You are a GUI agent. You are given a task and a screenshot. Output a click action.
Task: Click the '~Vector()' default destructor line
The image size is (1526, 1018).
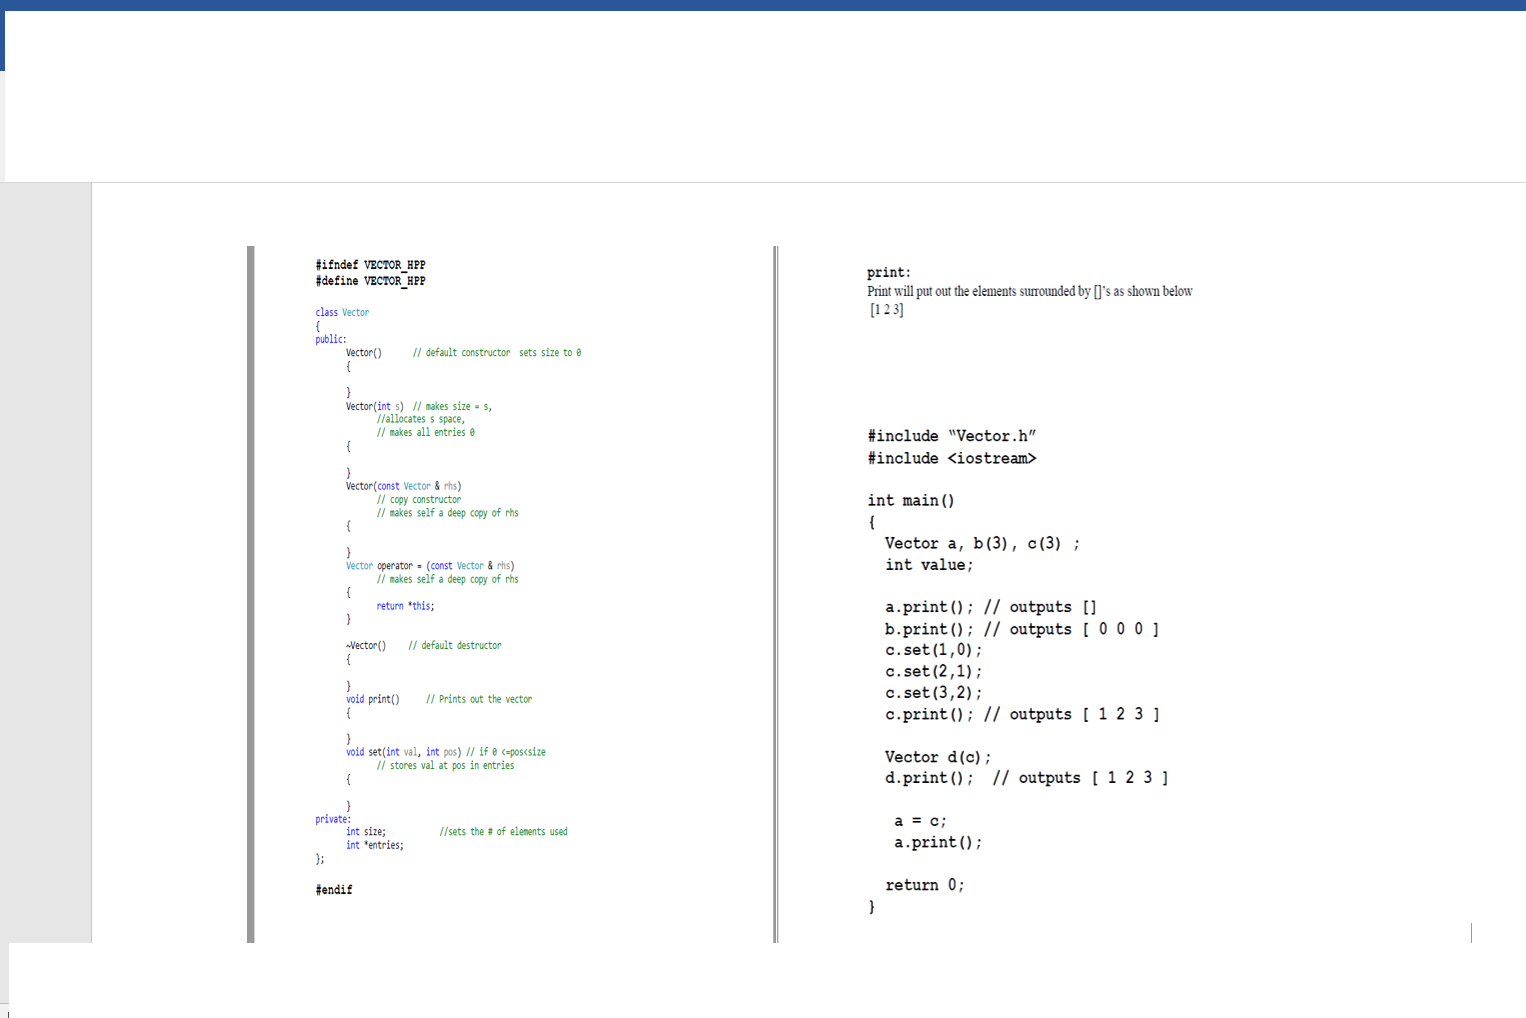(x=424, y=646)
